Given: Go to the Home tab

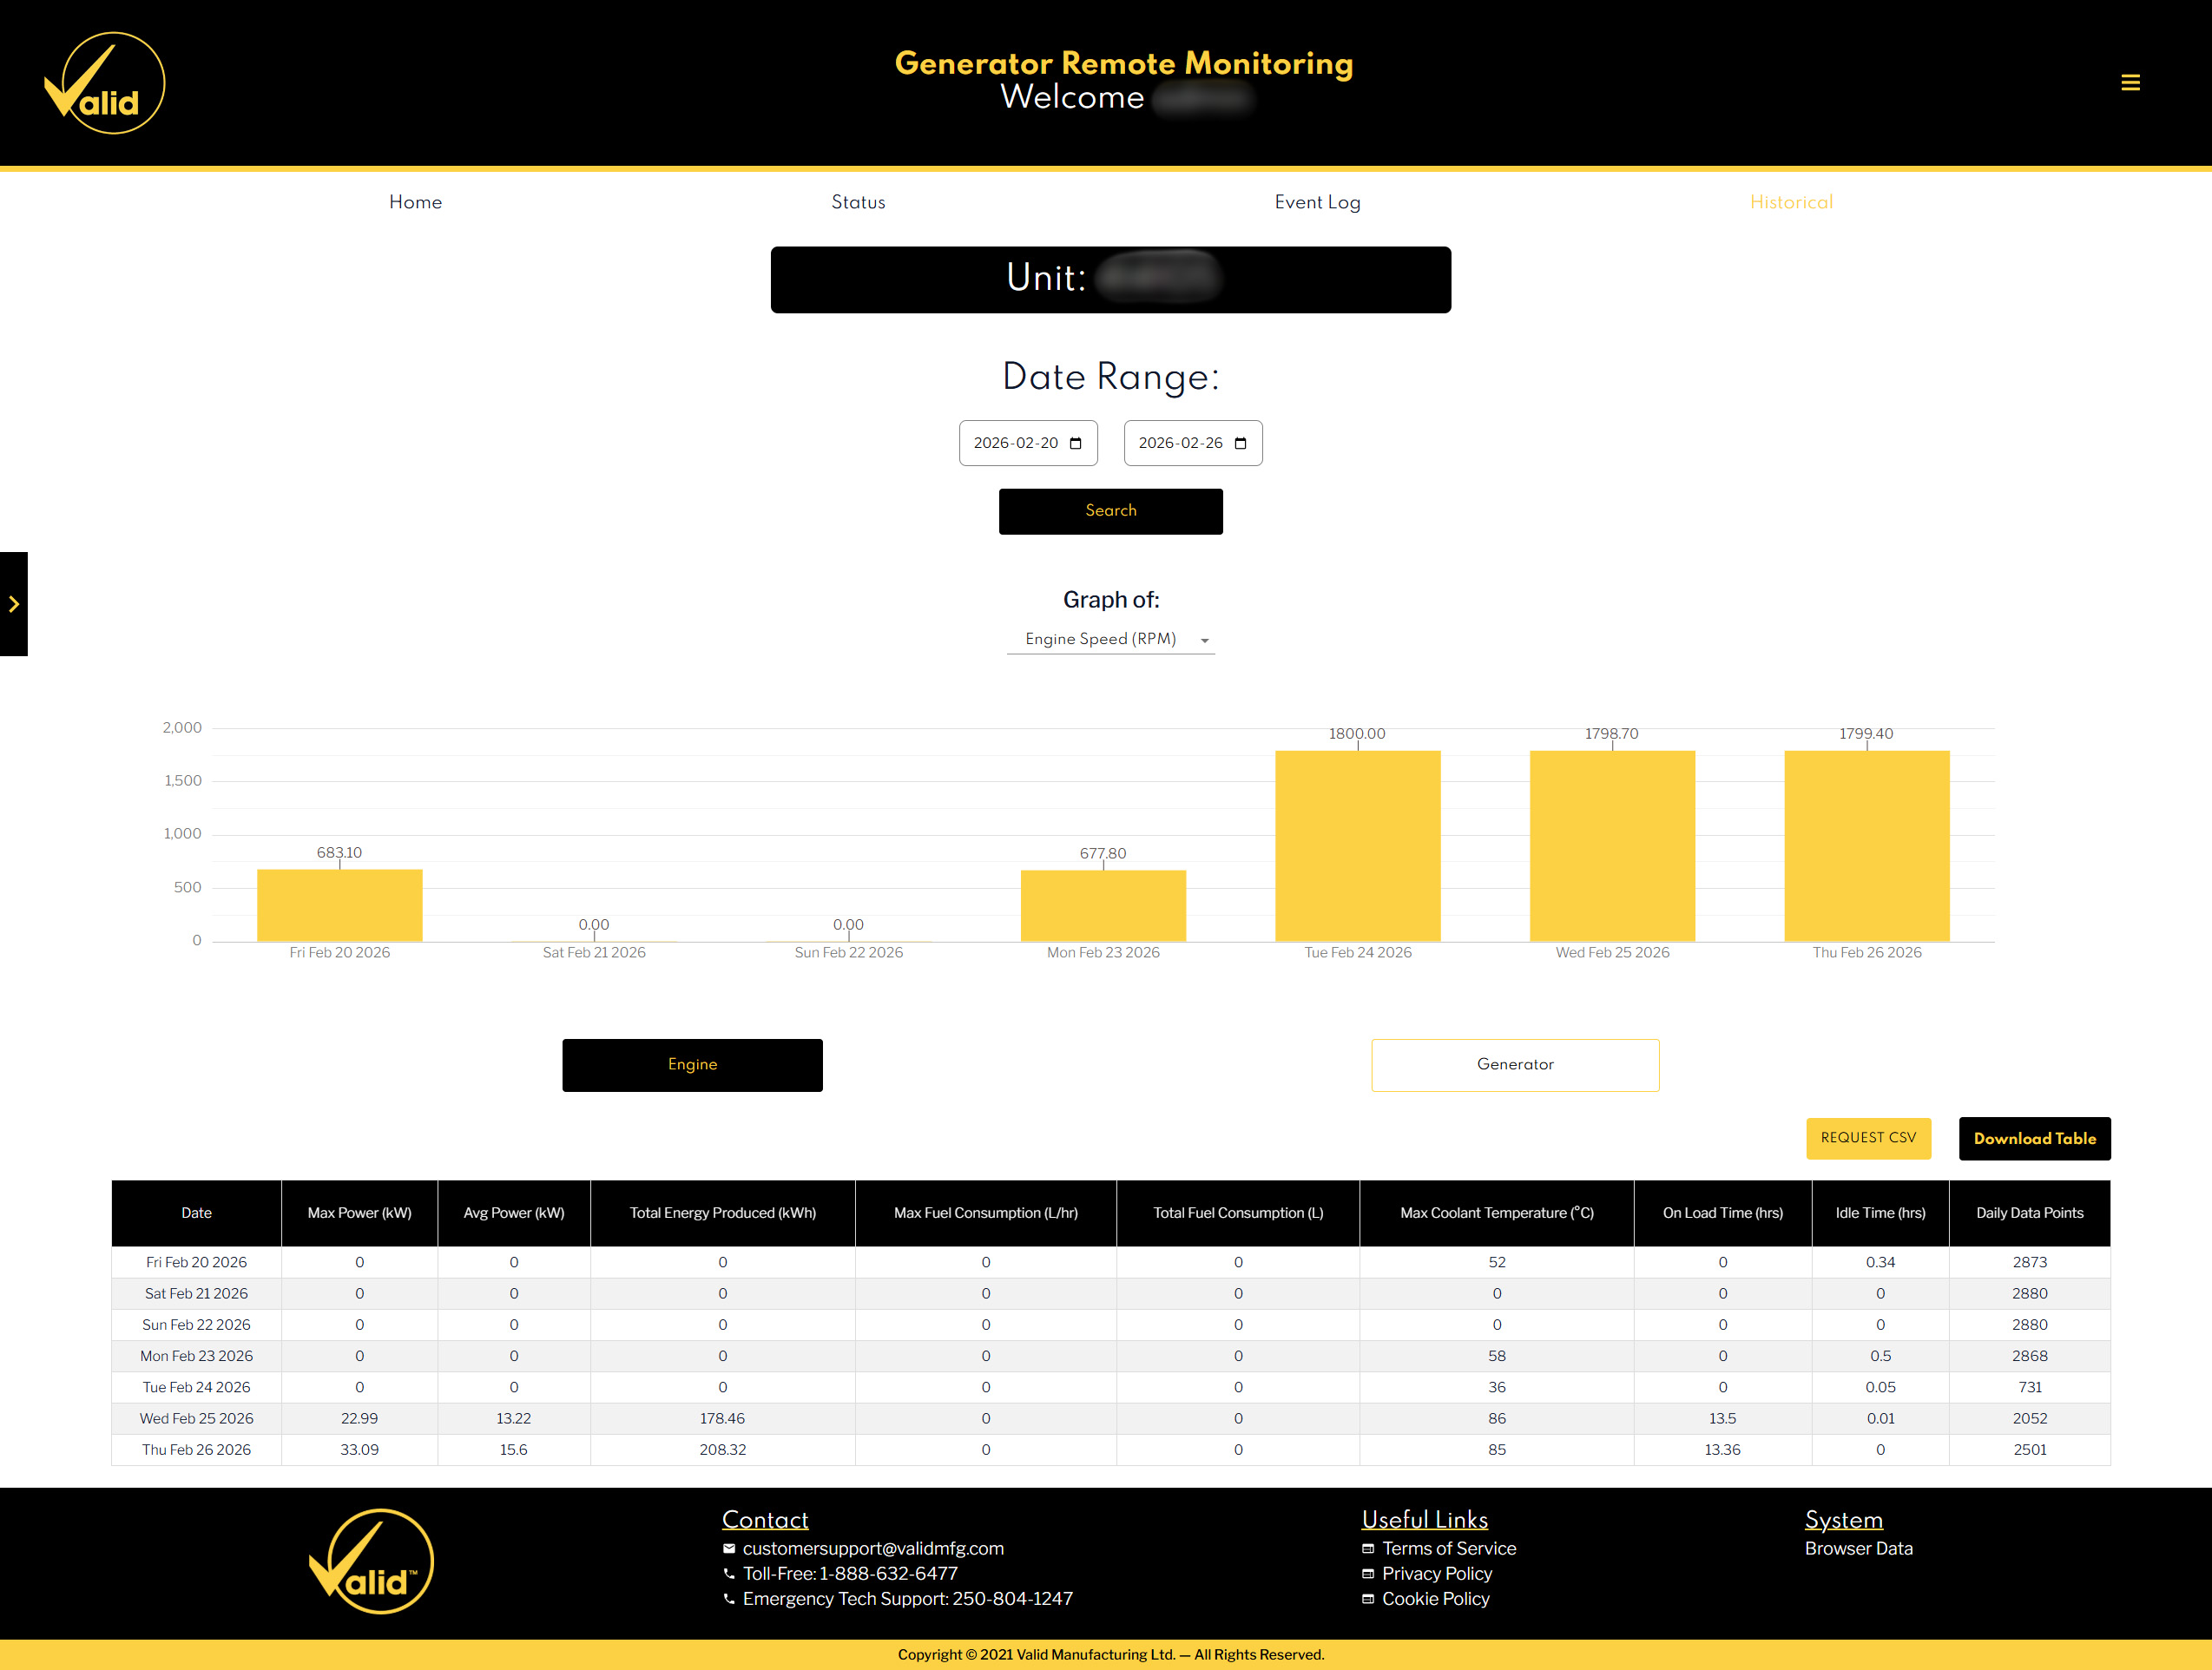Looking at the screenshot, I should (415, 202).
